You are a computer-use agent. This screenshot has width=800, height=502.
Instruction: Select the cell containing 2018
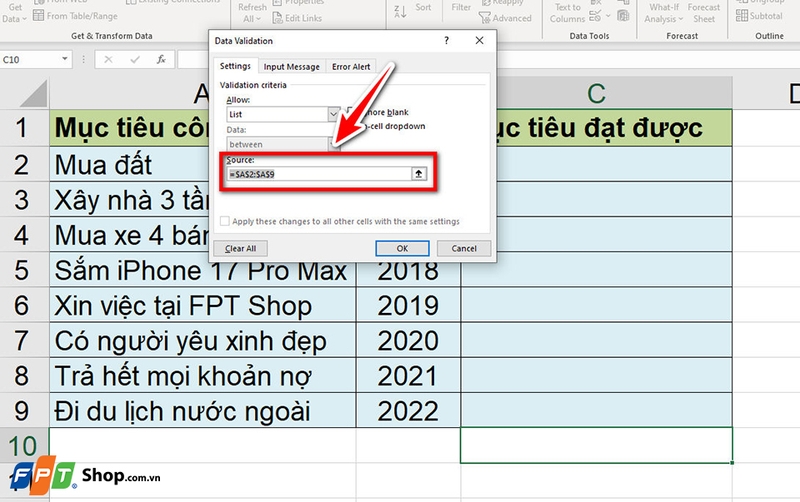(408, 274)
